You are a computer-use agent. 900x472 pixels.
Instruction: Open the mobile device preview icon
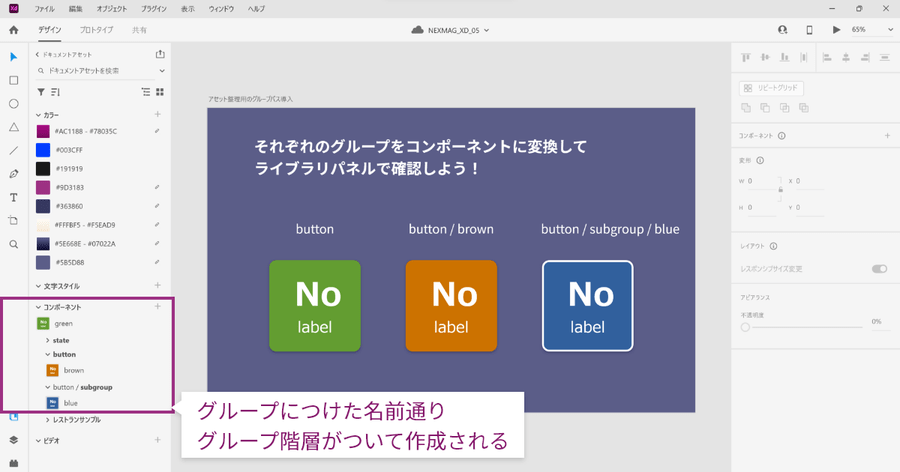[809, 30]
